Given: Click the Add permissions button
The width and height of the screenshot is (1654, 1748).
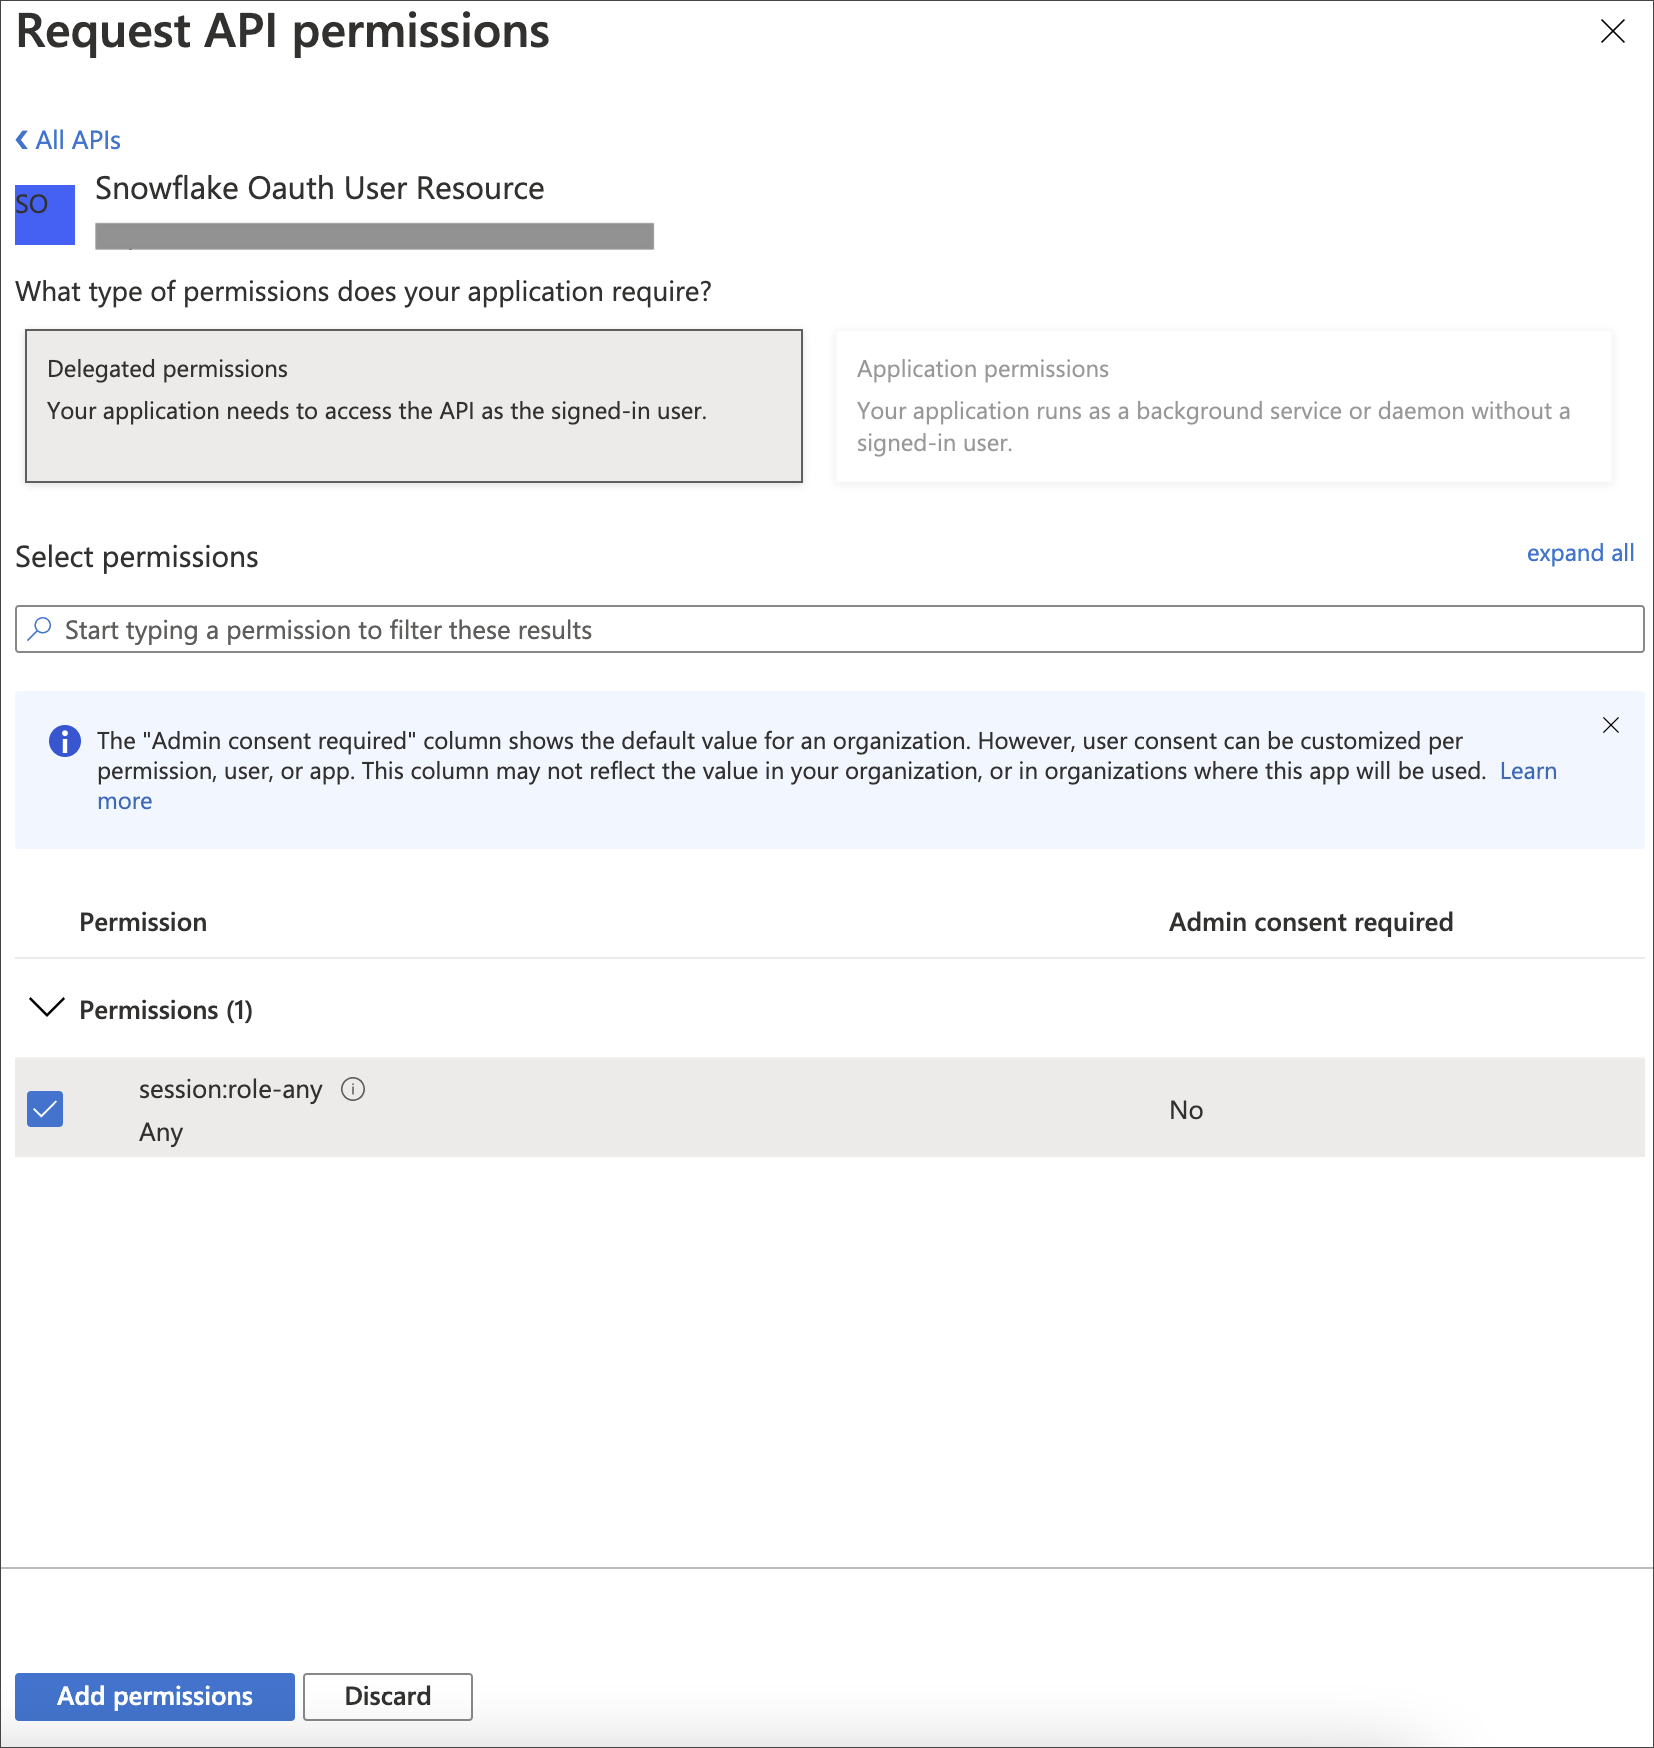Looking at the screenshot, I should coord(153,1696).
